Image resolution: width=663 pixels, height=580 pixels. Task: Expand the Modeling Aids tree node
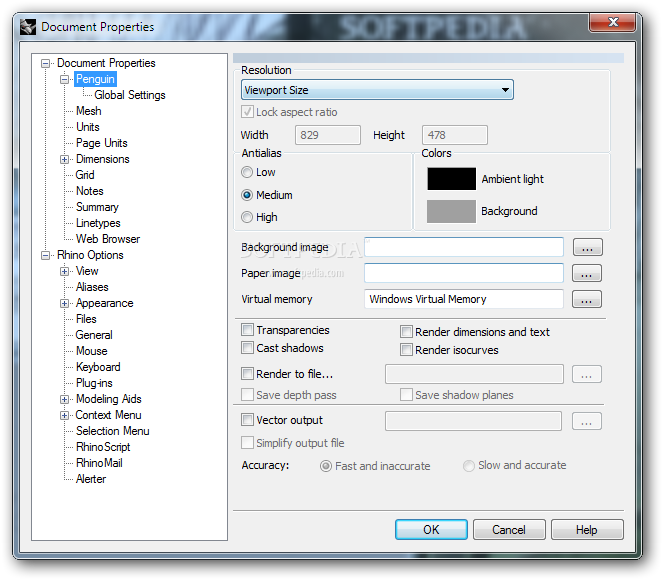[x=64, y=399]
